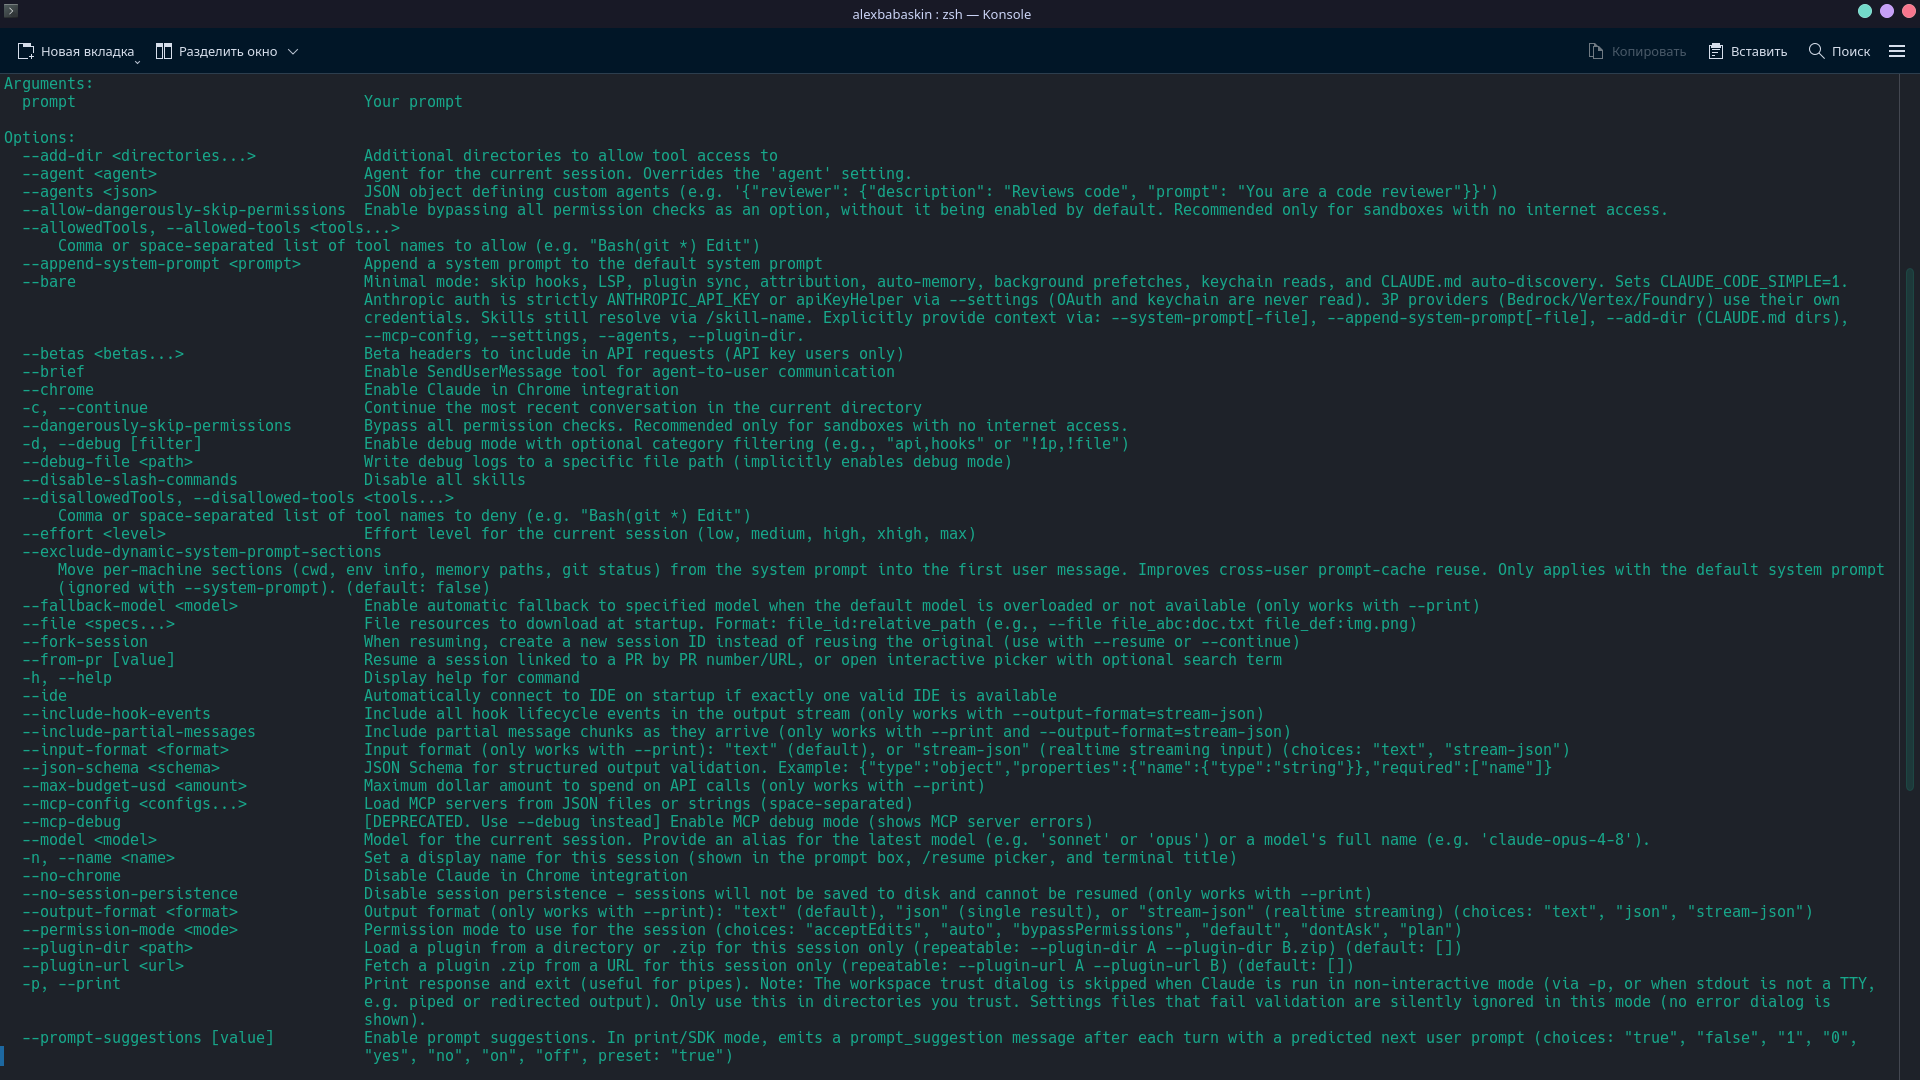Click the --fork-session option text
1920x1080 pixels.
pos(85,642)
